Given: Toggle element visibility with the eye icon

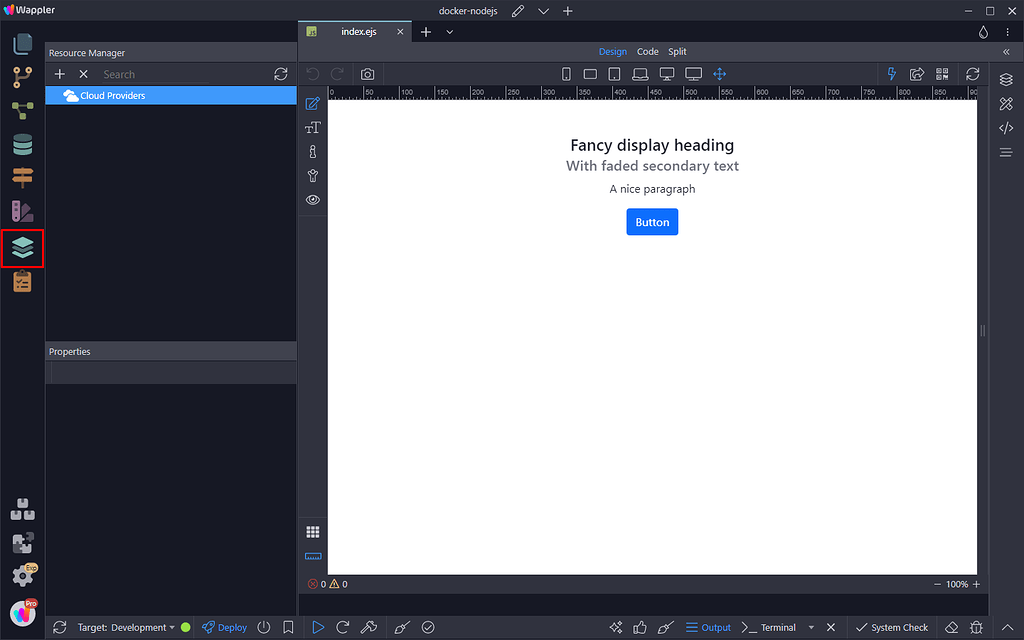Looking at the screenshot, I should pyautogui.click(x=312, y=199).
